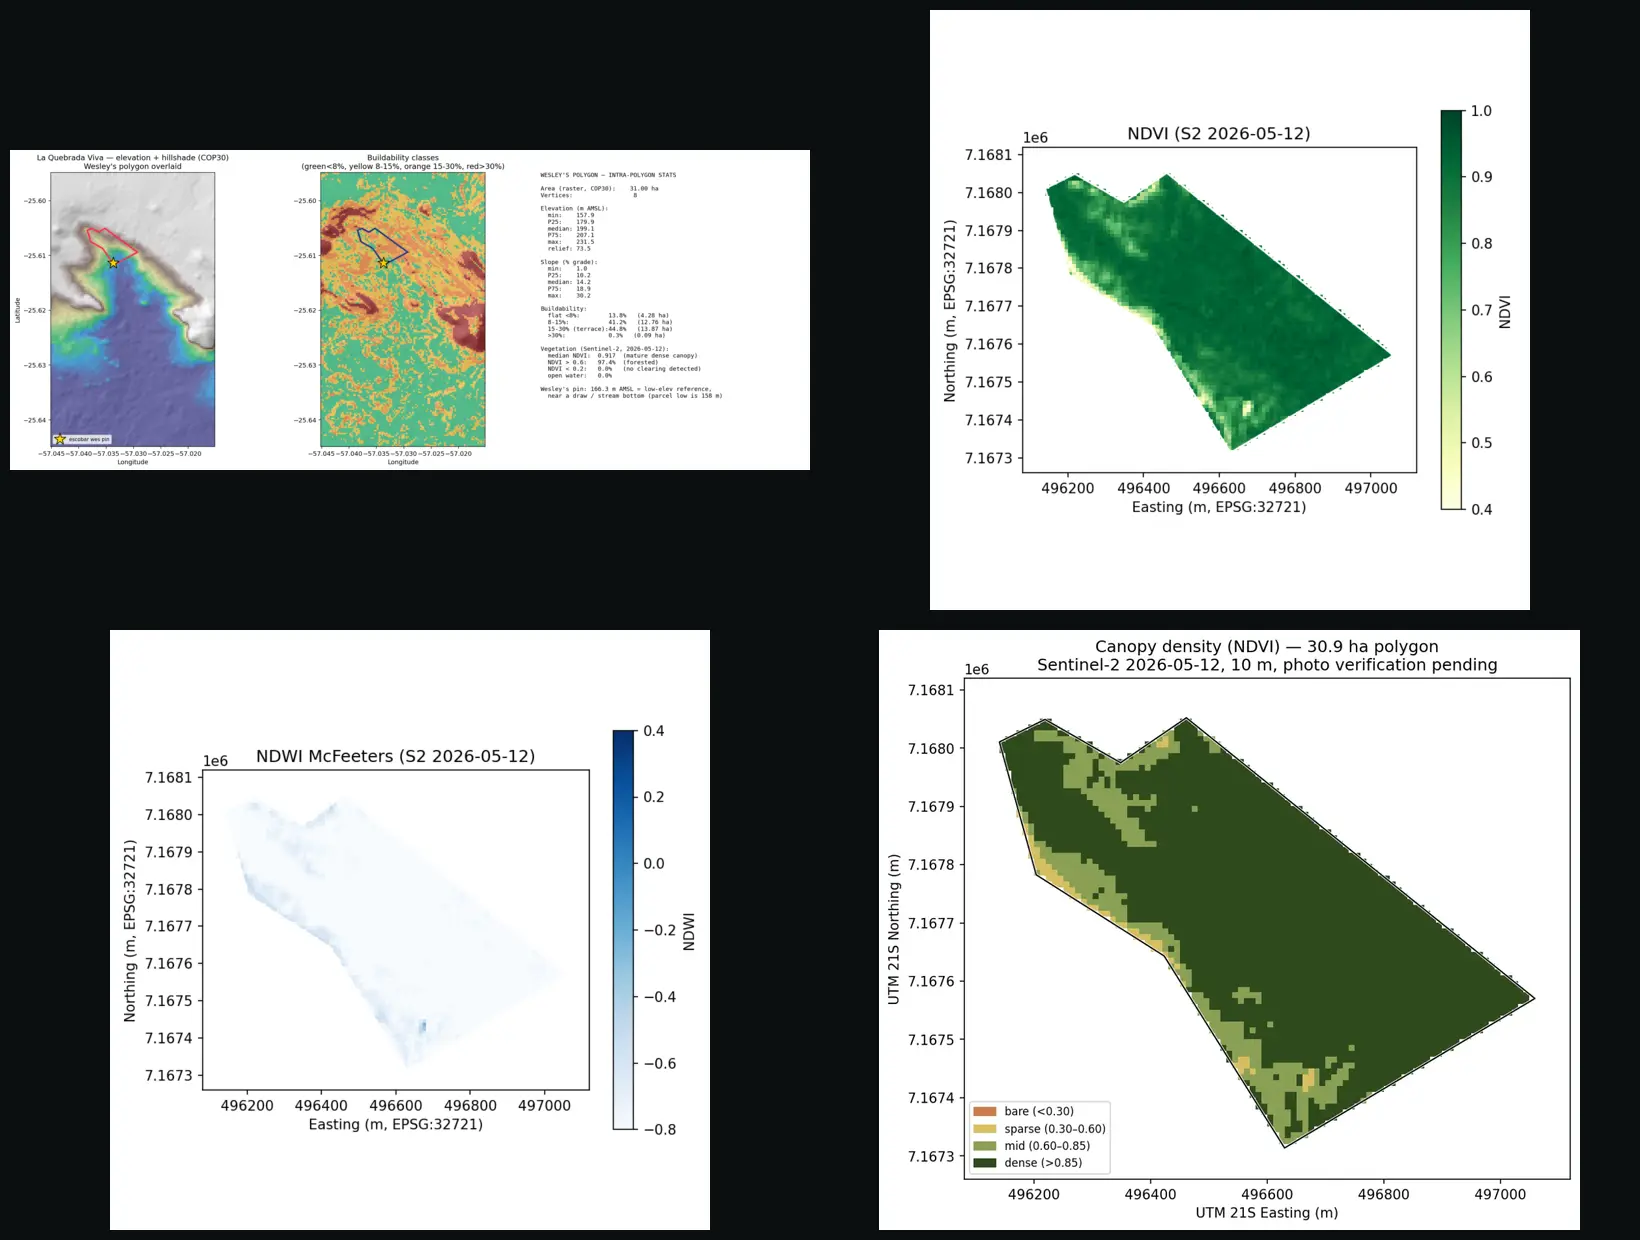The width and height of the screenshot is (1640, 1240).
Task: Click the NDWI plot 'Easting (m, EPSG:32721)' label
Action: coord(395,1125)
